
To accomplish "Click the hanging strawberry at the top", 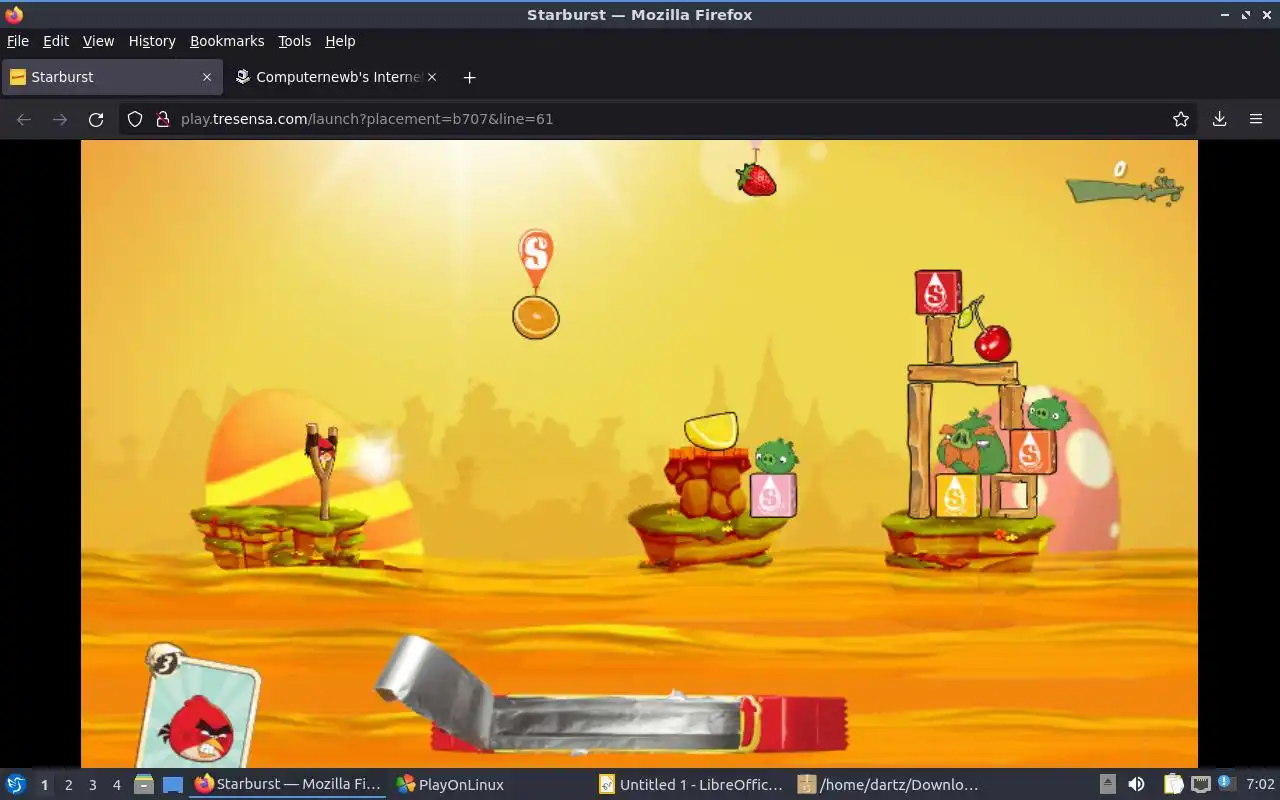I will tap(756, 179).
